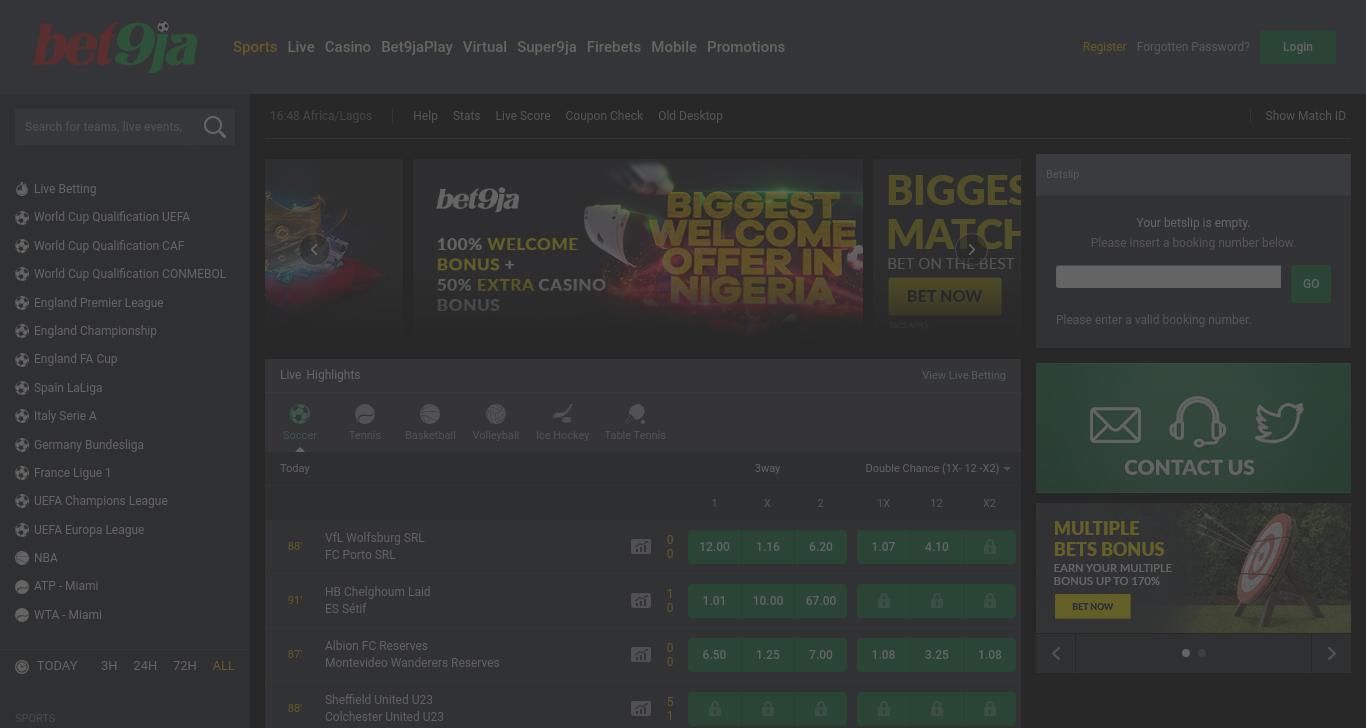Select the 24H time filter
Viewport: 1366px width, 728px height.
[145, 666]
